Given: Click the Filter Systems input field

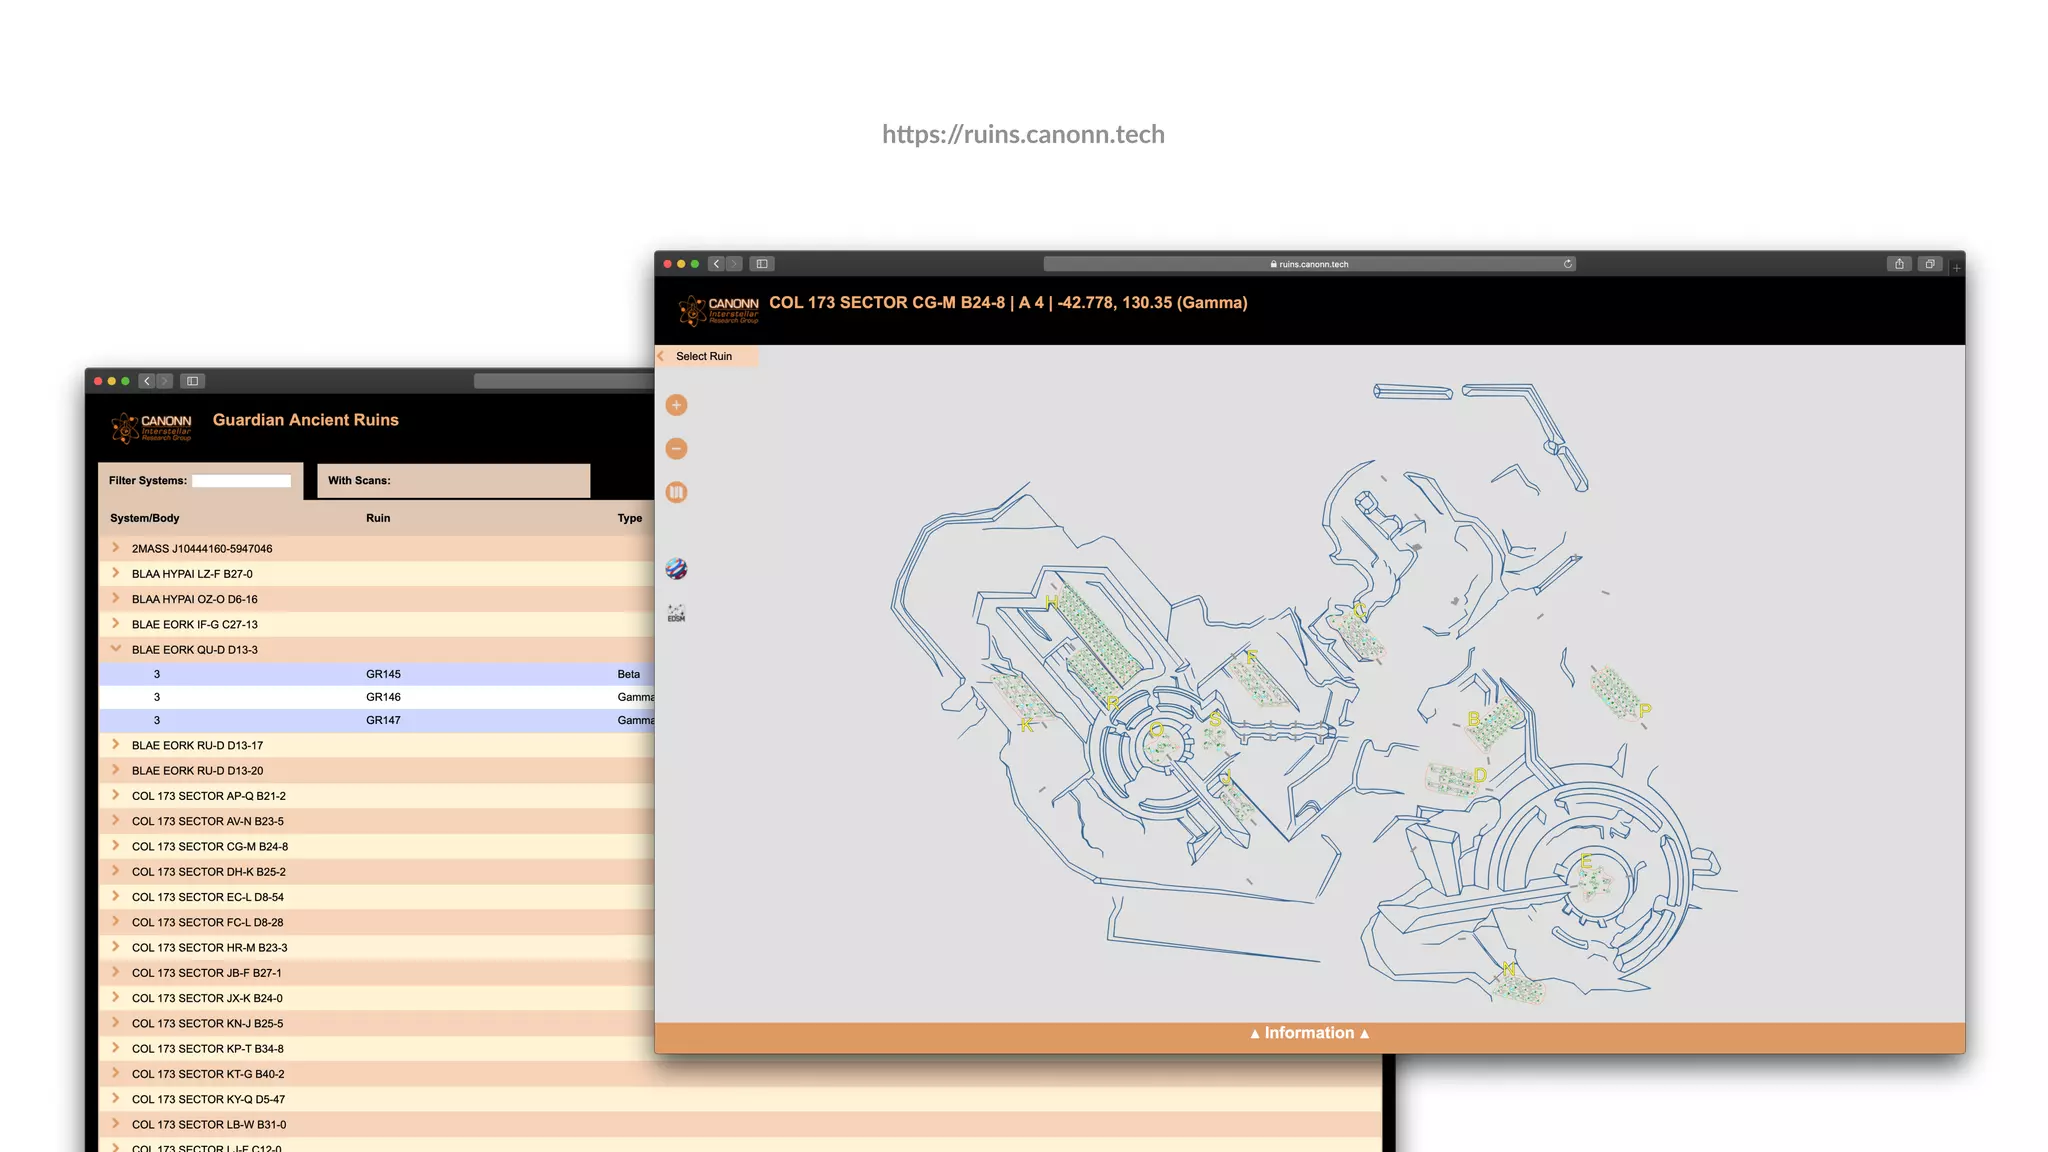Looking at the screenshot, I should click(241, 481).
